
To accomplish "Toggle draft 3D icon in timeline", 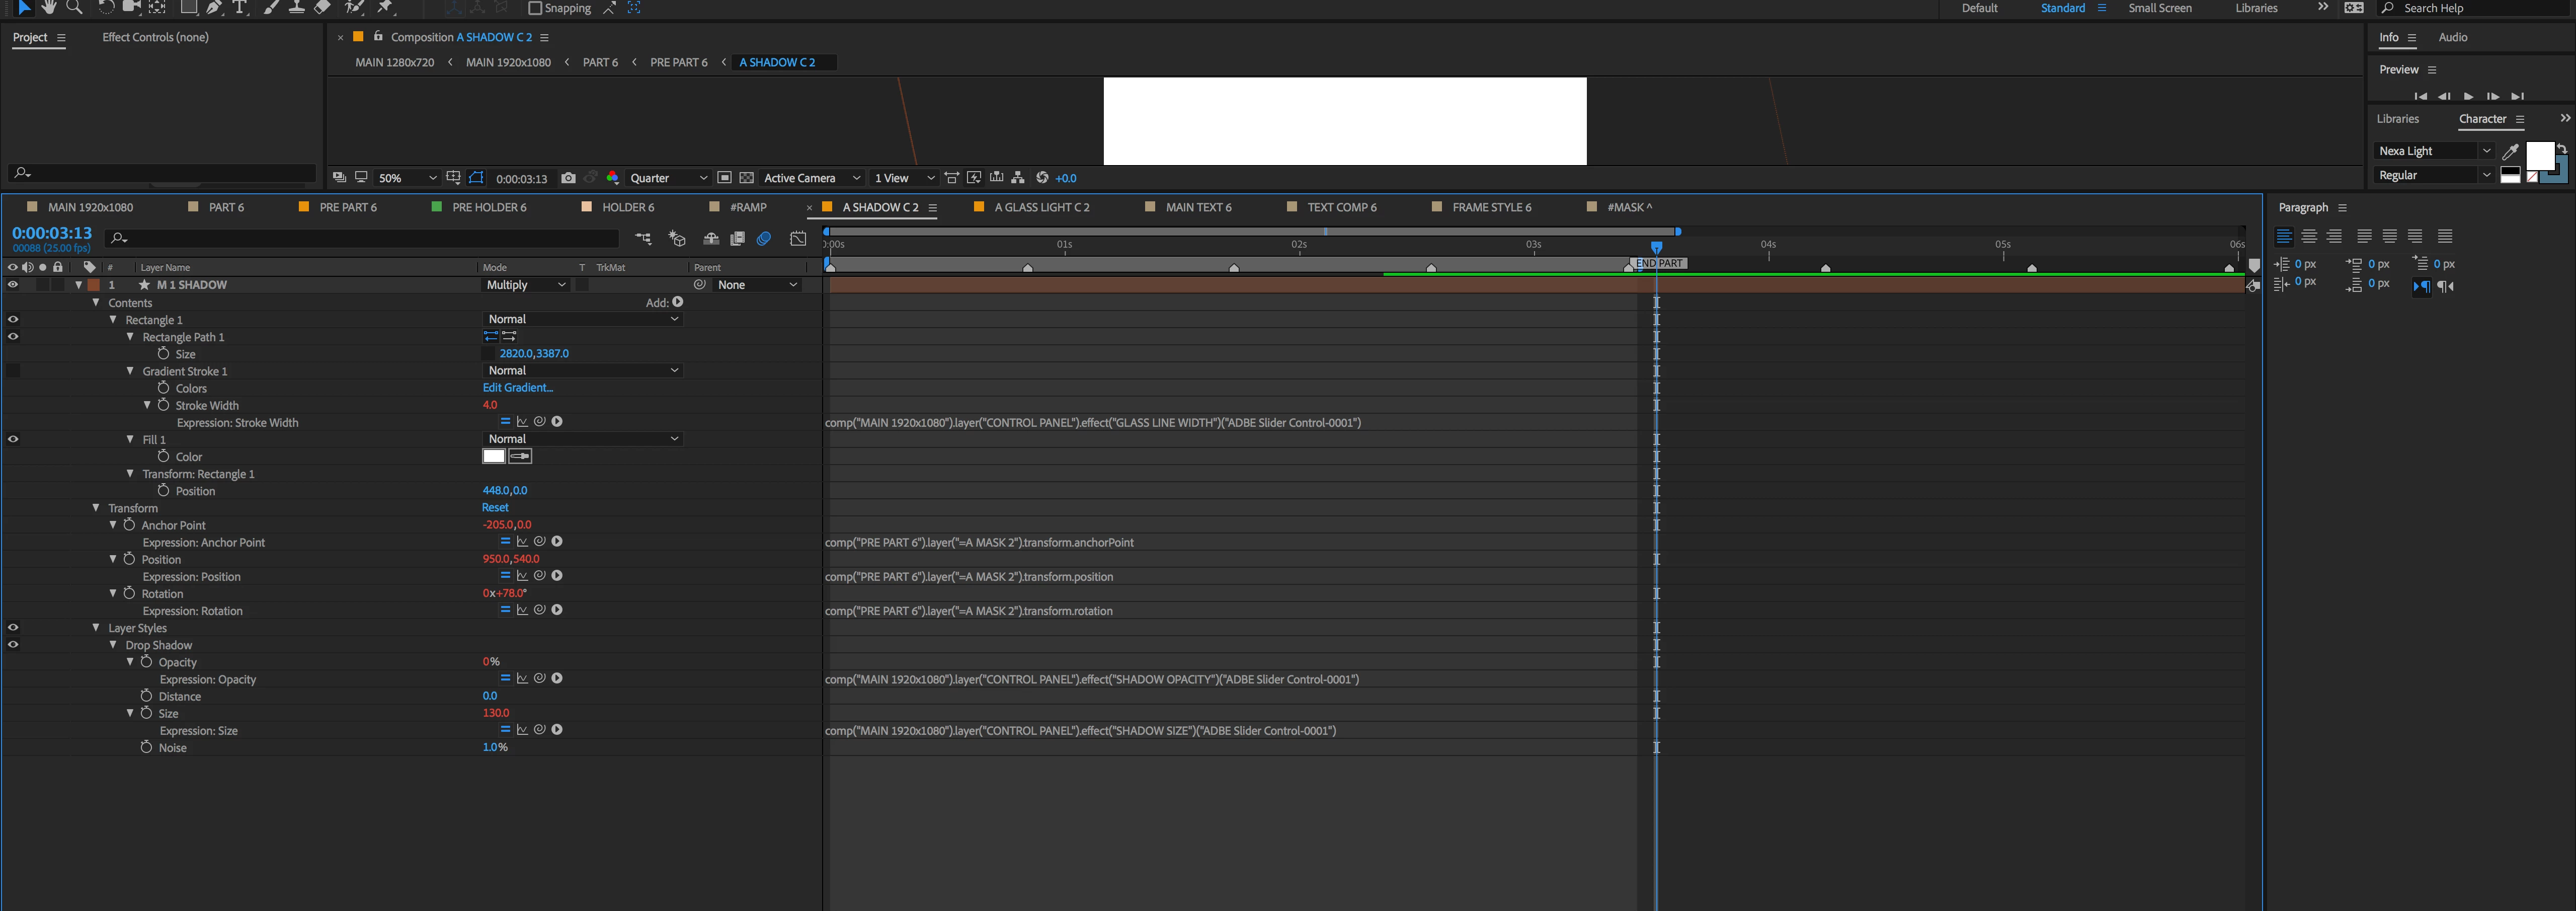I will pos(677,238).
